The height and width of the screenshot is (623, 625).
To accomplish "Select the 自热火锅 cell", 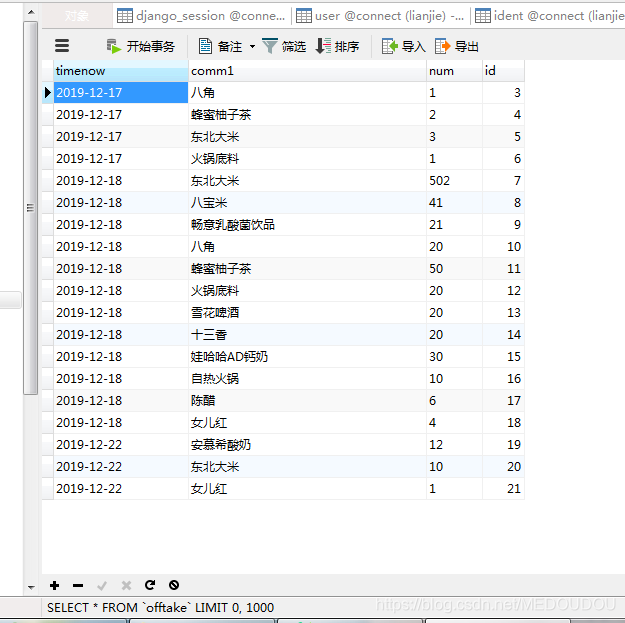I will click(307, 378).
